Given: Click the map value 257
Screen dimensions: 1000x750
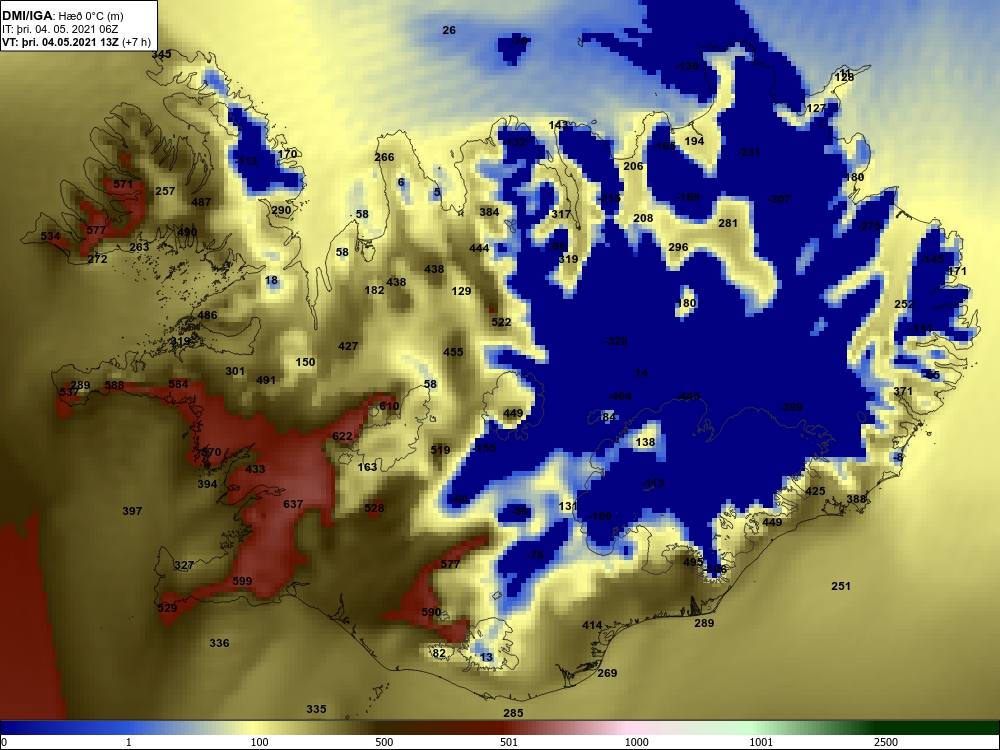Looking at the screenshot, I should point(165,191).
